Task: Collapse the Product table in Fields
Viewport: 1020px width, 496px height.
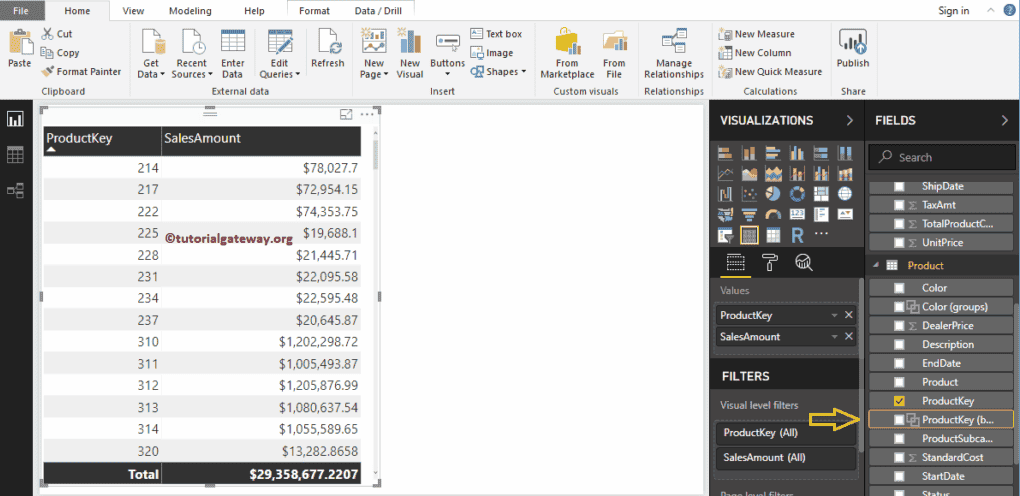Action: pos(875,266)
